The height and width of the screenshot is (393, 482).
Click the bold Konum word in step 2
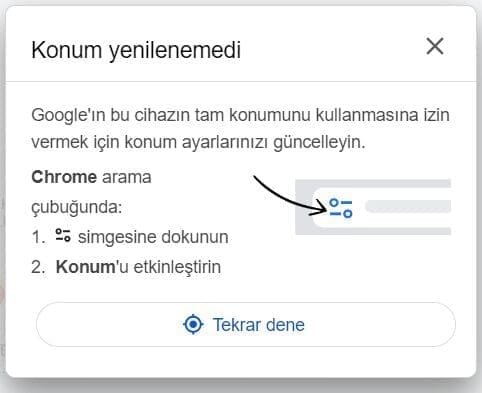point(85,267)
